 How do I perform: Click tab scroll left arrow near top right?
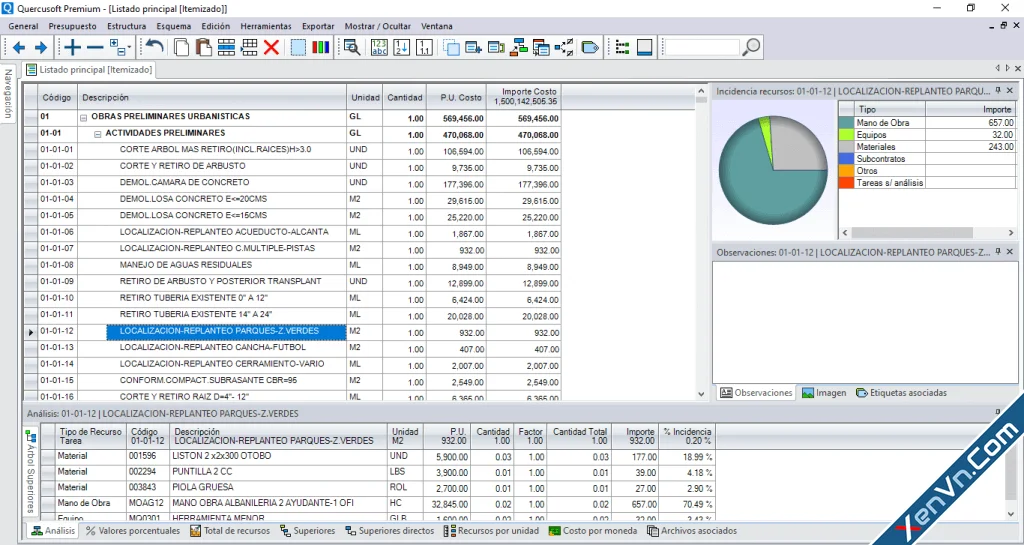pyautogui.click(x=997, y=68)
